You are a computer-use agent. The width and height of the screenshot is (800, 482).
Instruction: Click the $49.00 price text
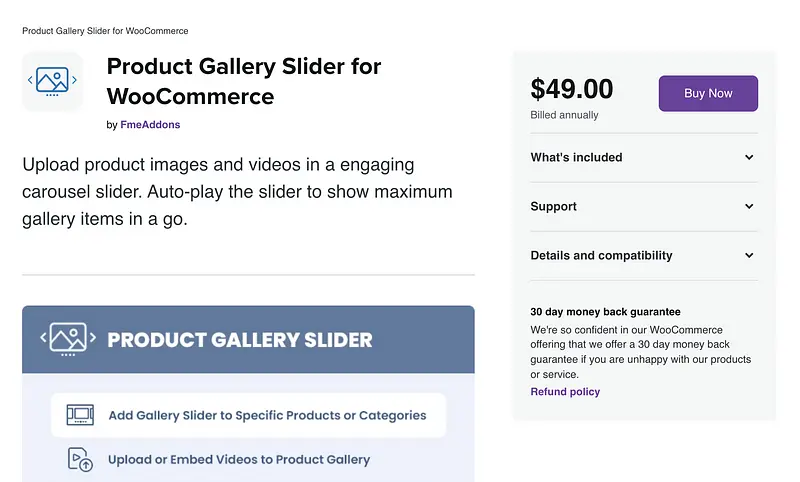572,90
